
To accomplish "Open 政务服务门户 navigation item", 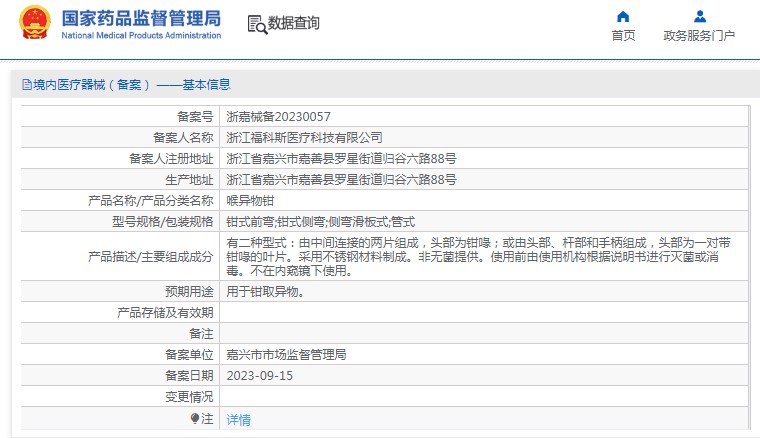I will coord(699,35).
